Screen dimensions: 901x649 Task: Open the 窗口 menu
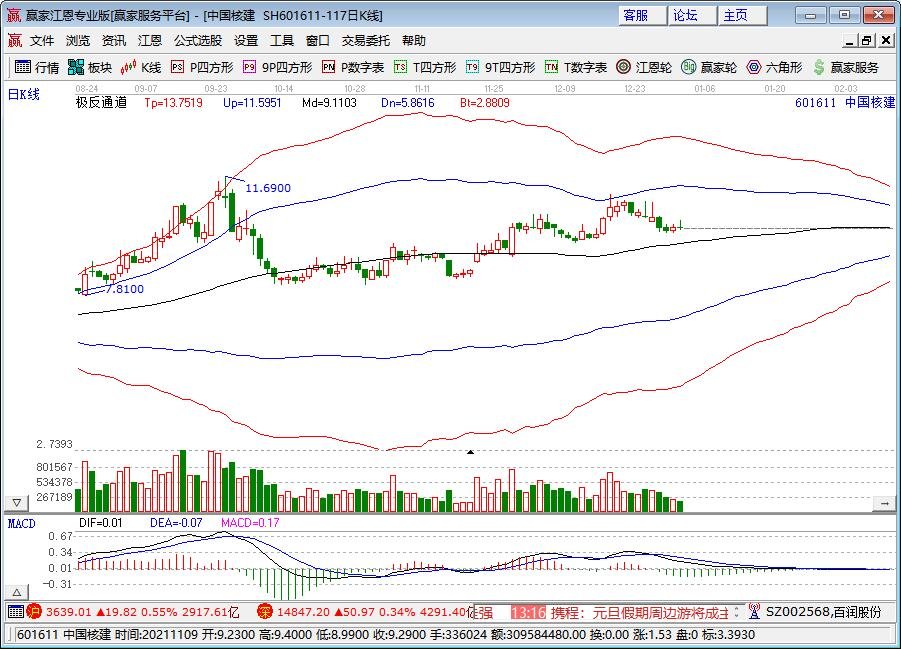(x=318, y=41)
